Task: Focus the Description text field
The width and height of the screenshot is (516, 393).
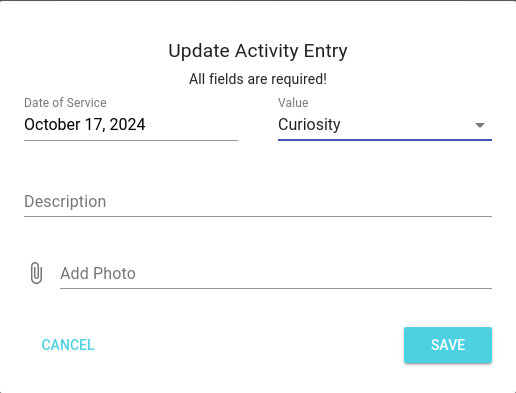Action: pyautogui.click(x=258, y=202)
